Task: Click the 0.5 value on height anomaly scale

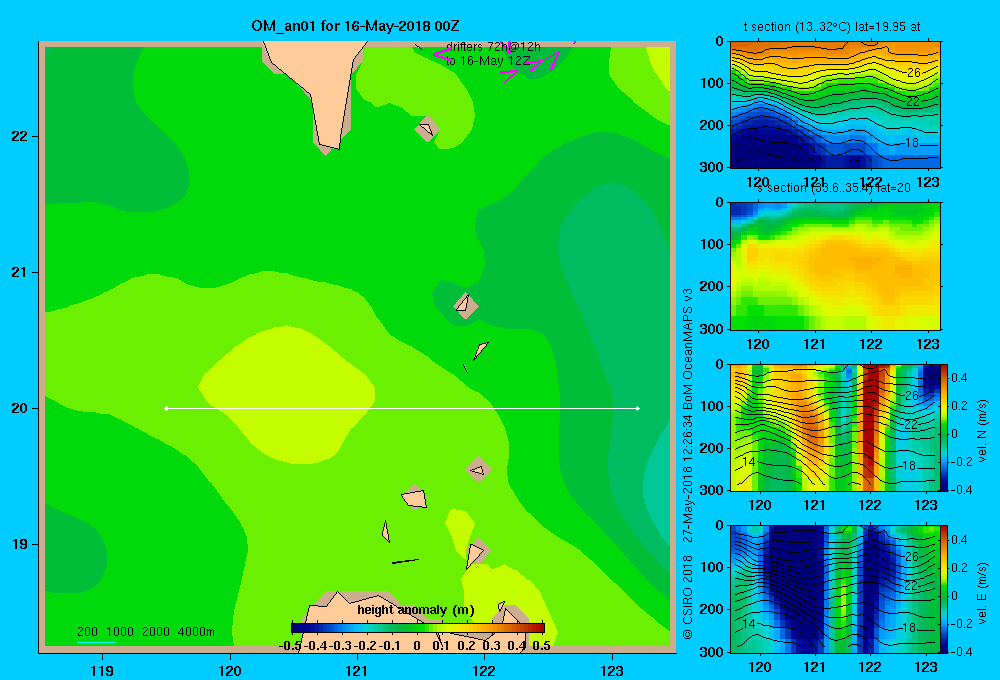Action: pos(541,646)
